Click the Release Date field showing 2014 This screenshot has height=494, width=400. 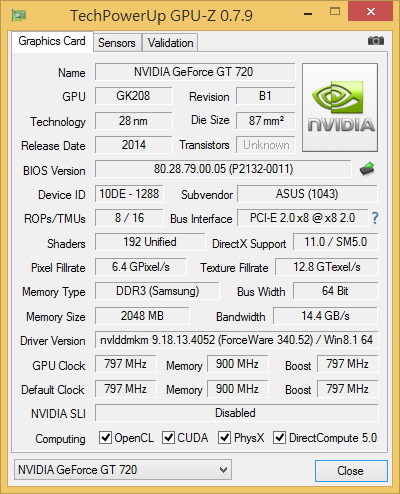point(134,145)
